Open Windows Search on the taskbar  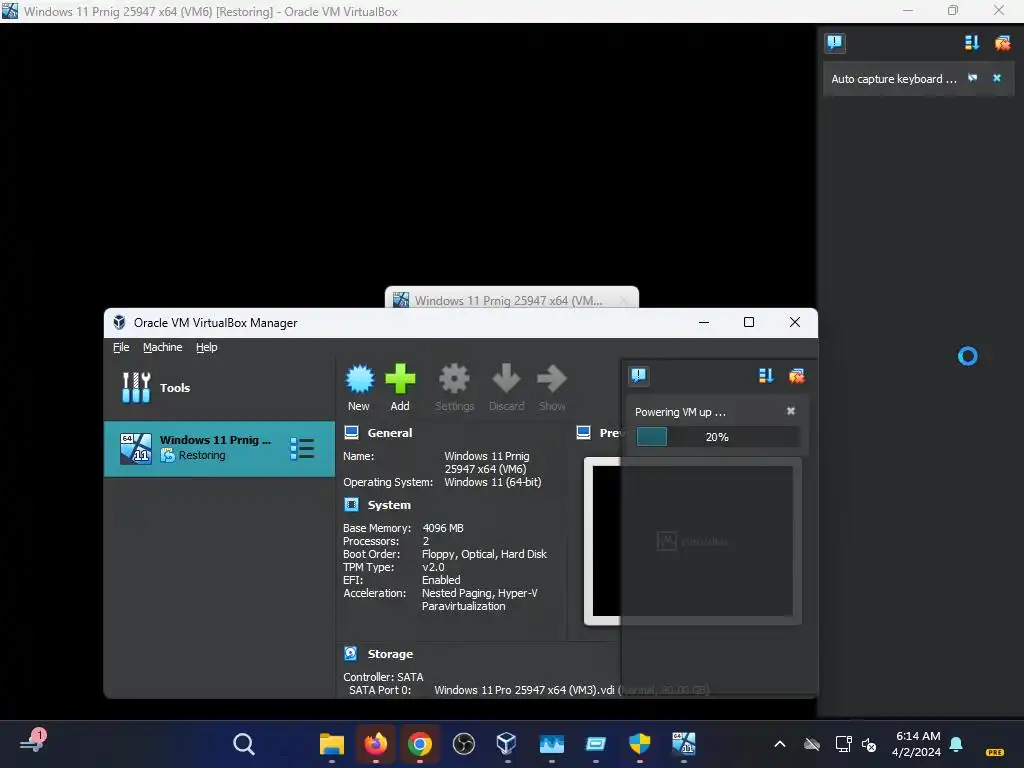pos(244,744)
